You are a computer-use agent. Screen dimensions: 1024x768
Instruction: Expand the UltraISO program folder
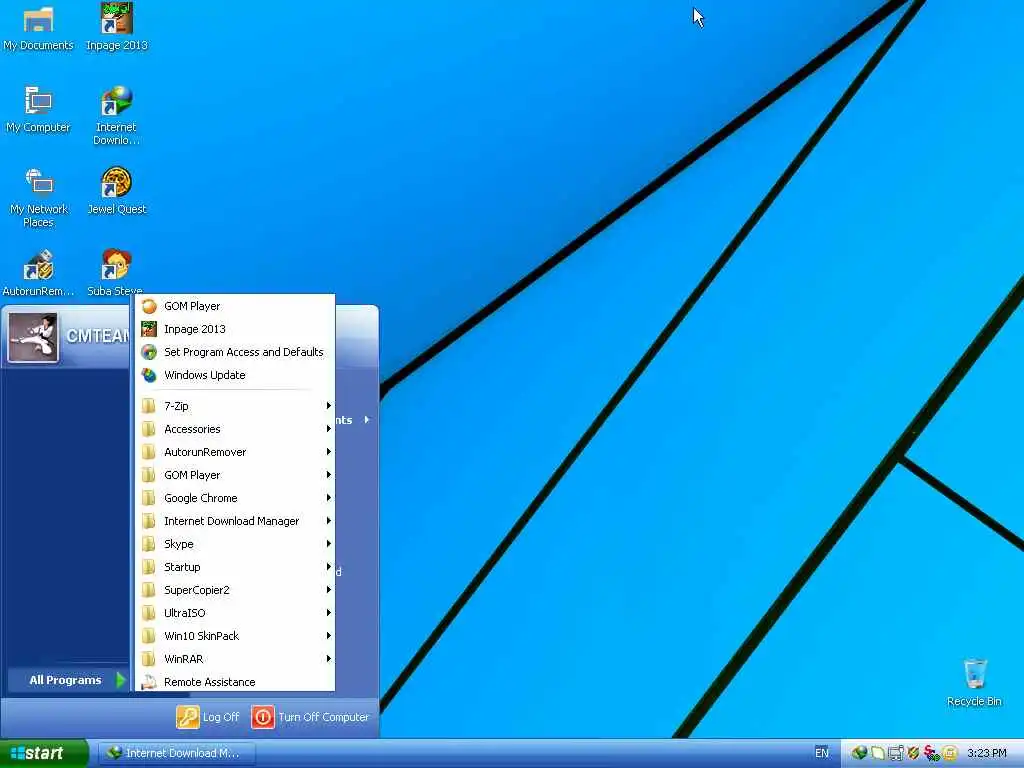click(x=235, y=613)
